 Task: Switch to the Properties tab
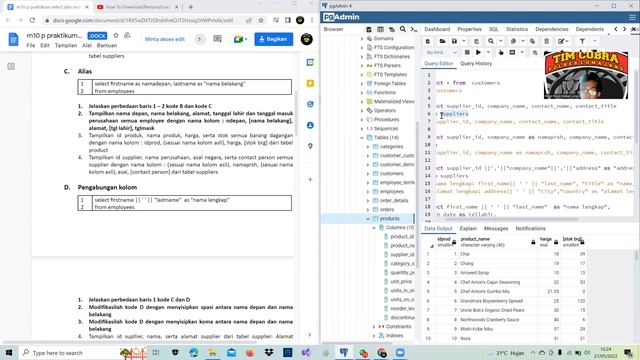point(469,29)
